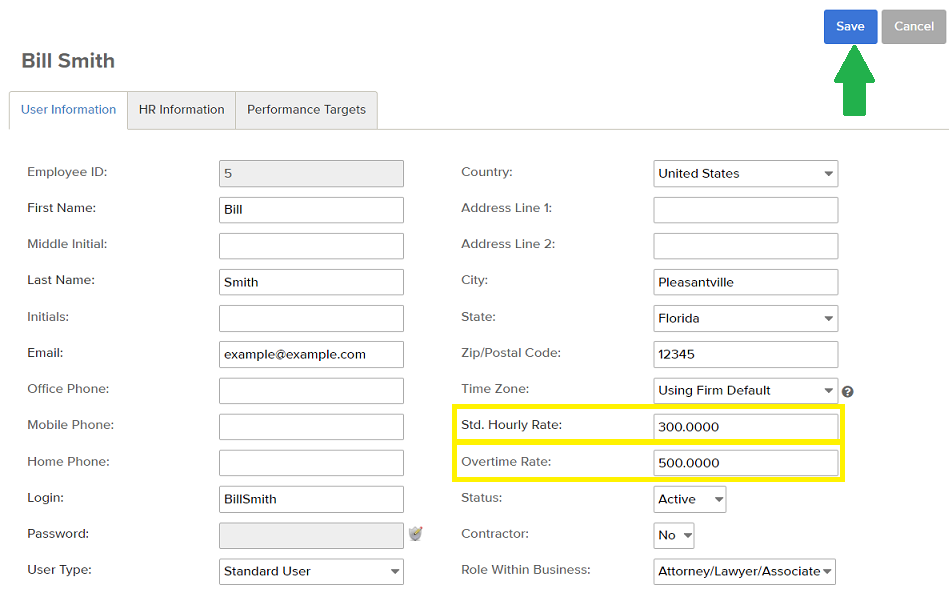The image size is (949, 597).
Task: Open the Contractor dropdown showing No
Action: pos(674,535)
